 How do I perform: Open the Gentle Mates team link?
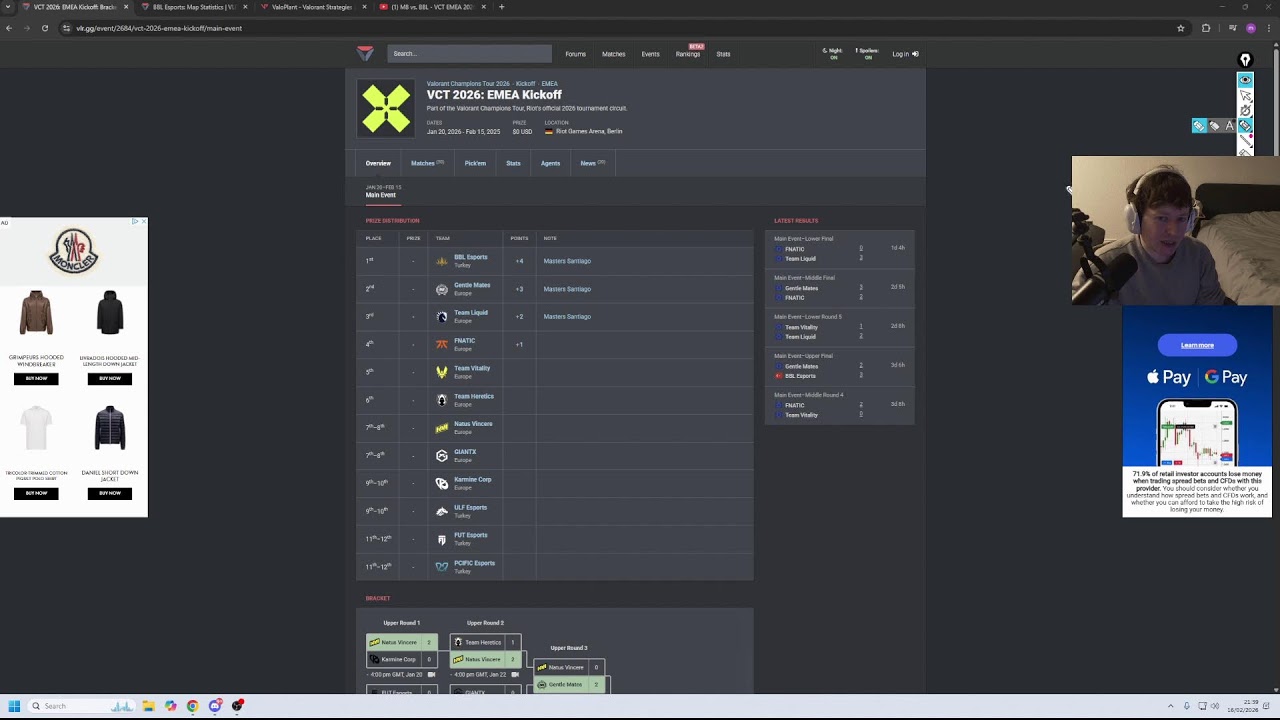472,285
